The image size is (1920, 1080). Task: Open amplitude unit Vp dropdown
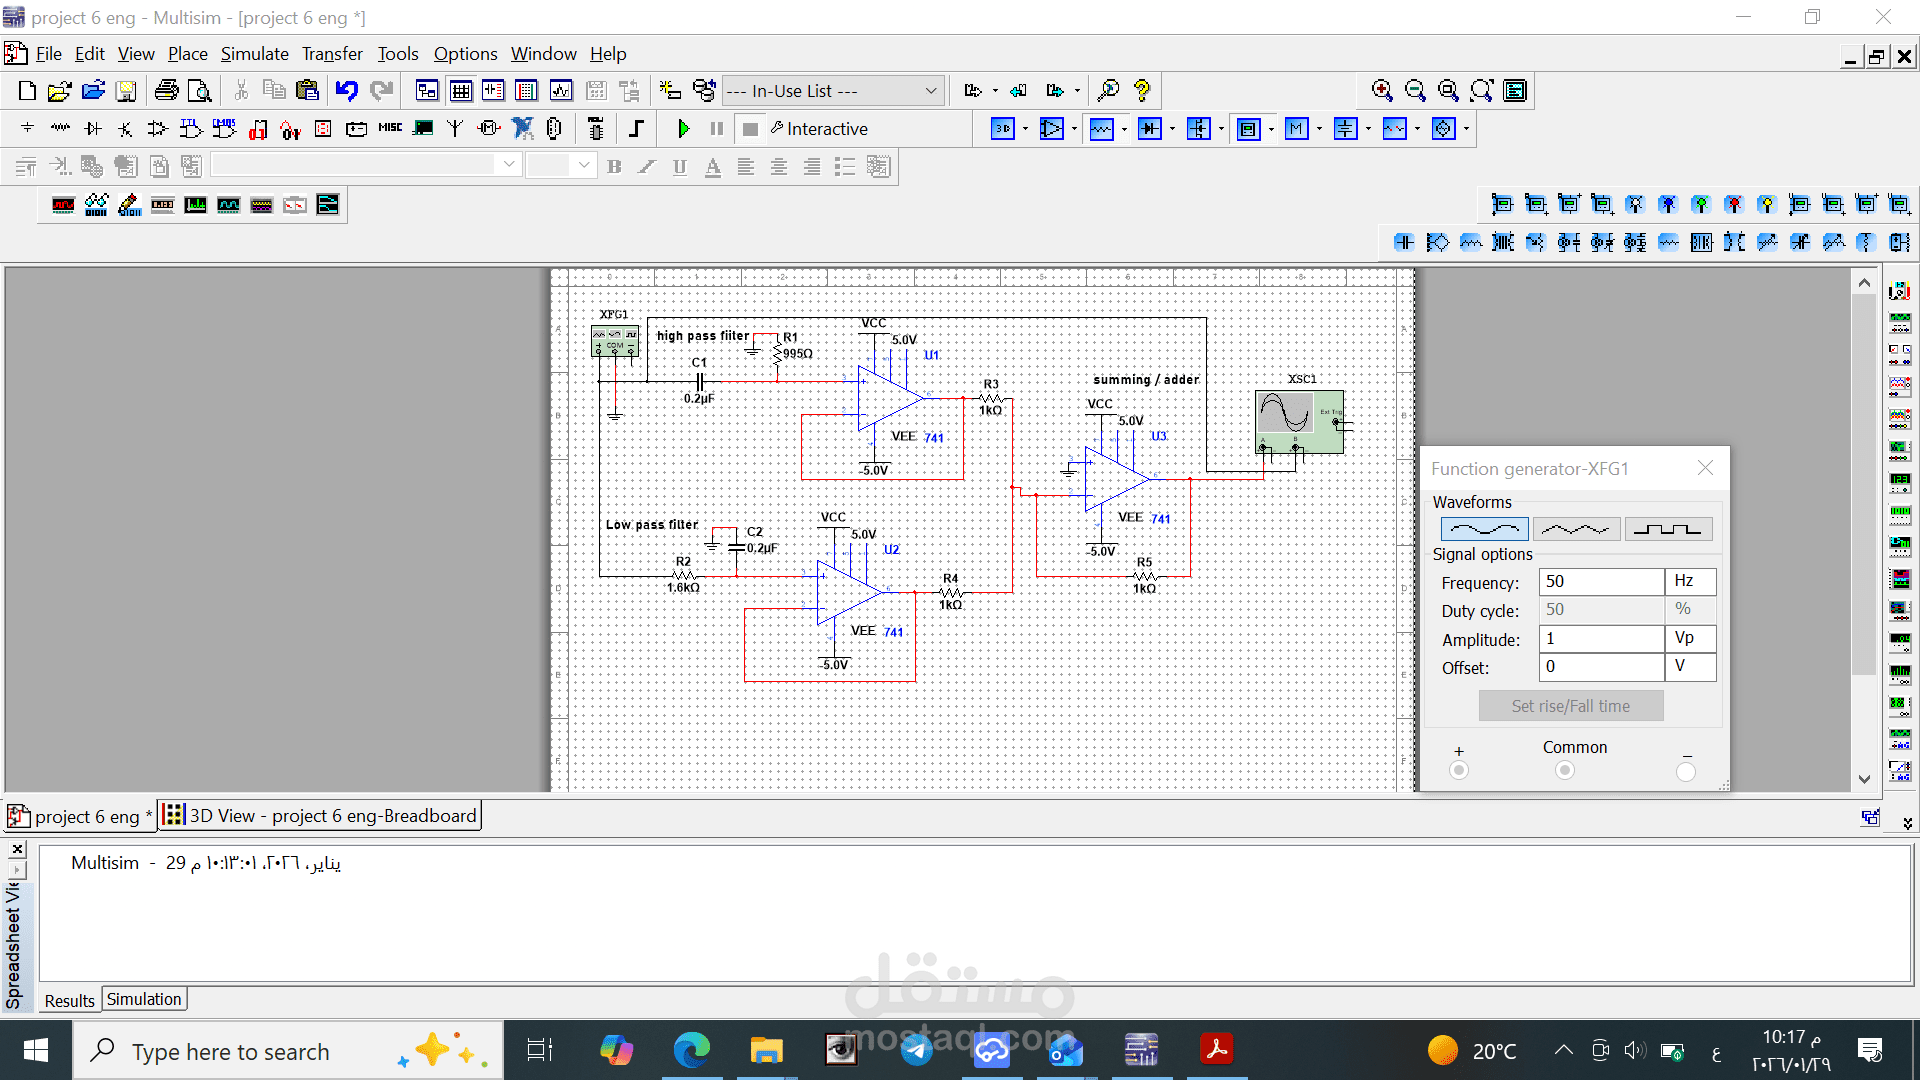(1690, 639)
